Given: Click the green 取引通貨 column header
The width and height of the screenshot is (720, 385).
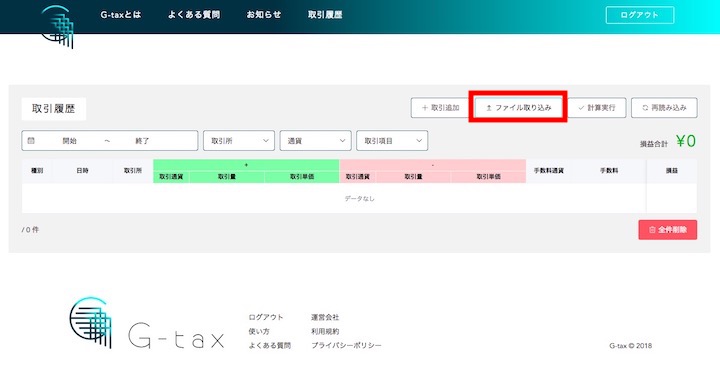Looking at the screenshot, I should coord(171,177).
